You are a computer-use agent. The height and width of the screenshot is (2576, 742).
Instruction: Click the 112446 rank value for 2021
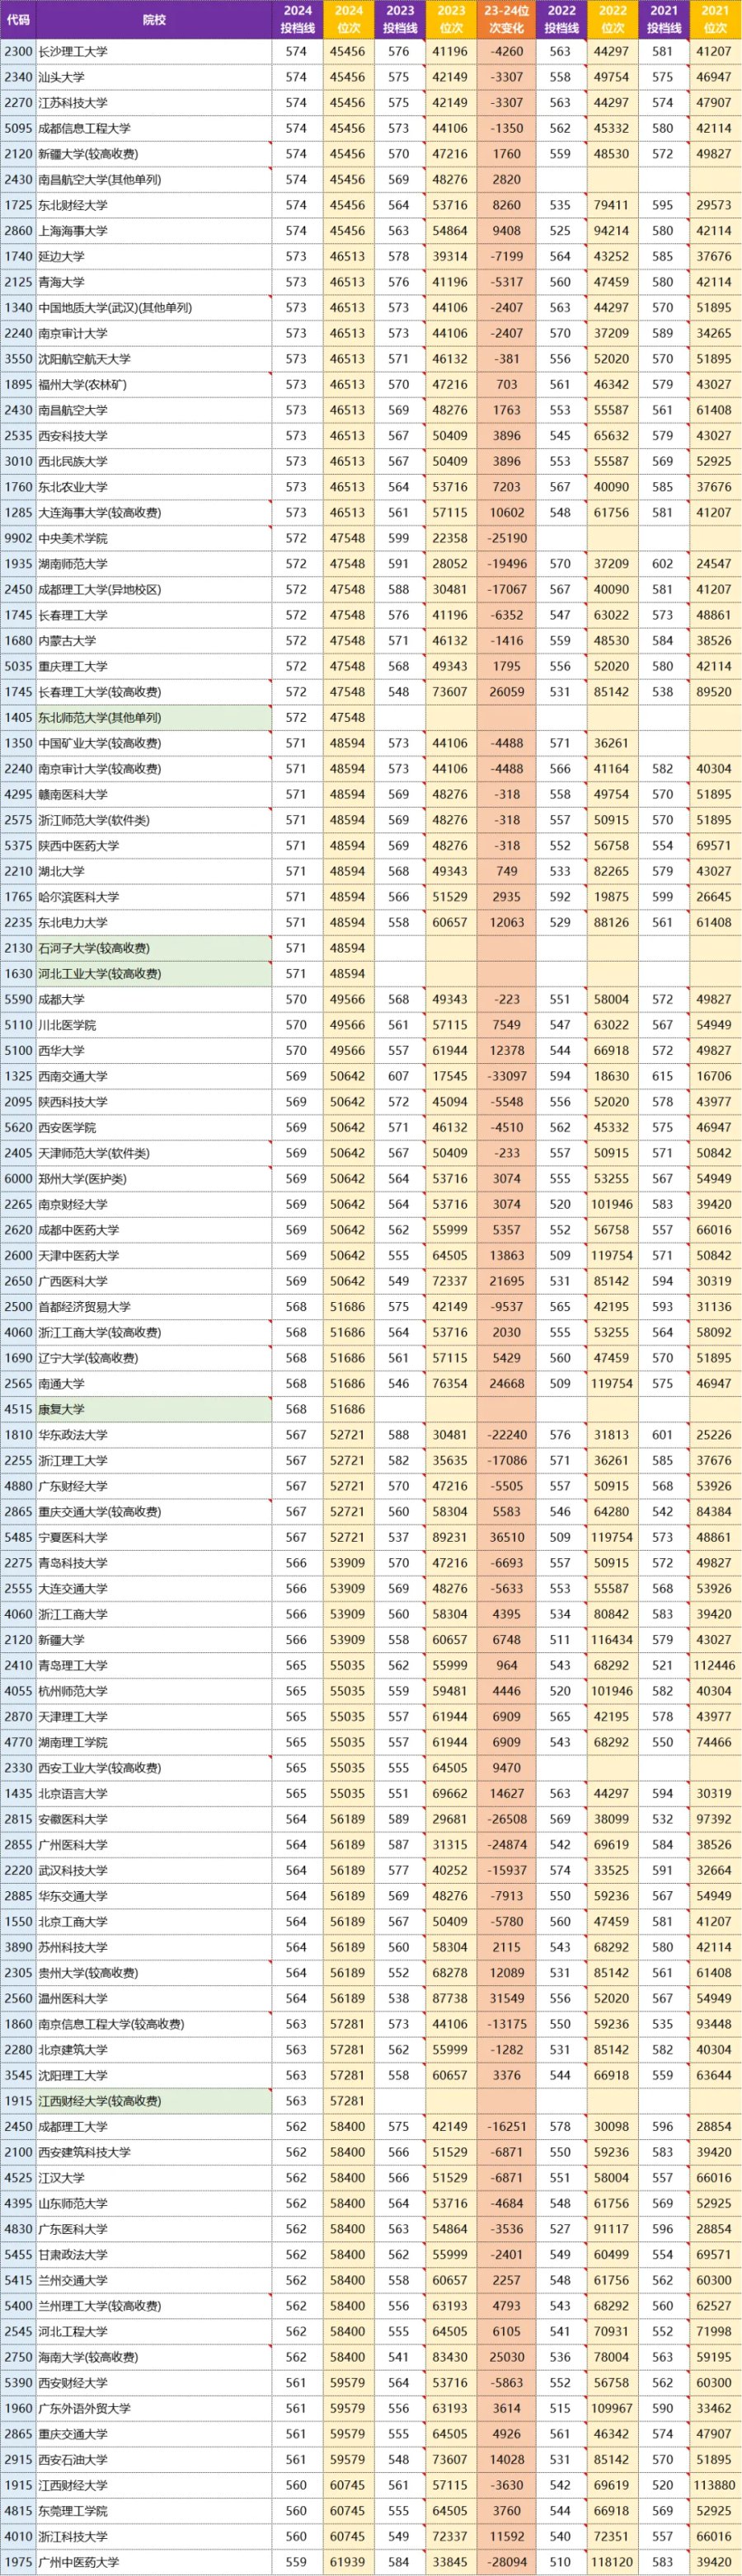tap(714, 1666)
